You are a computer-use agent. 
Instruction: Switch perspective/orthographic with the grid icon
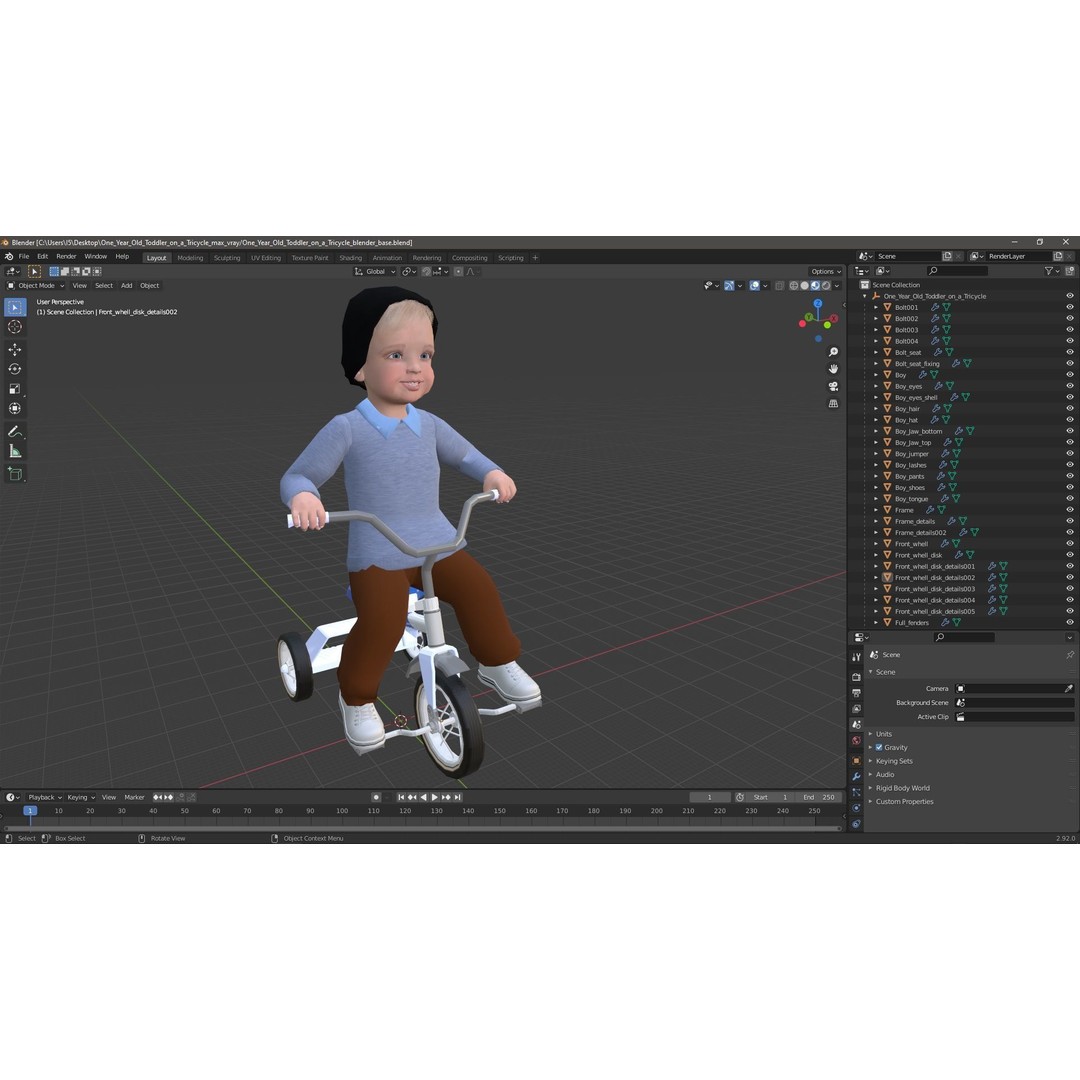click(833, 404)
